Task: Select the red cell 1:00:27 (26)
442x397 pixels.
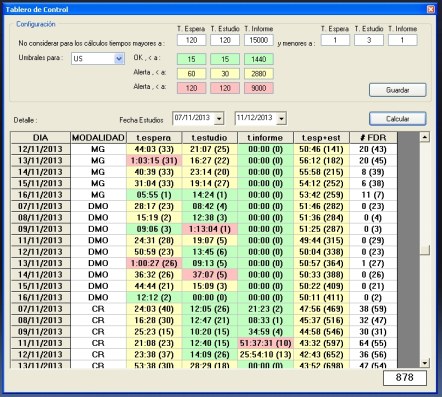Action: (x=154, y=263)
